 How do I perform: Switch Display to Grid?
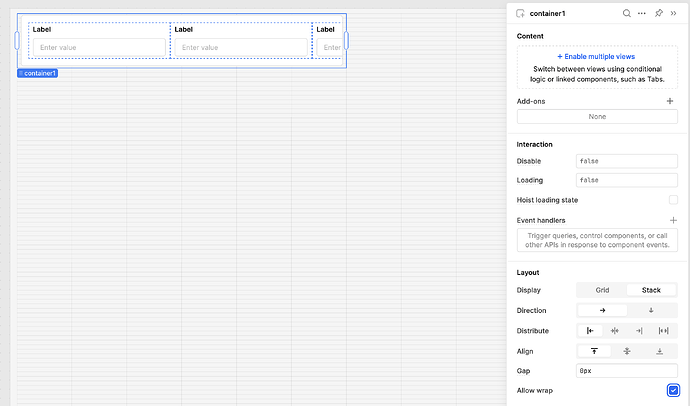pyautogui.click(x=602, y=290)
